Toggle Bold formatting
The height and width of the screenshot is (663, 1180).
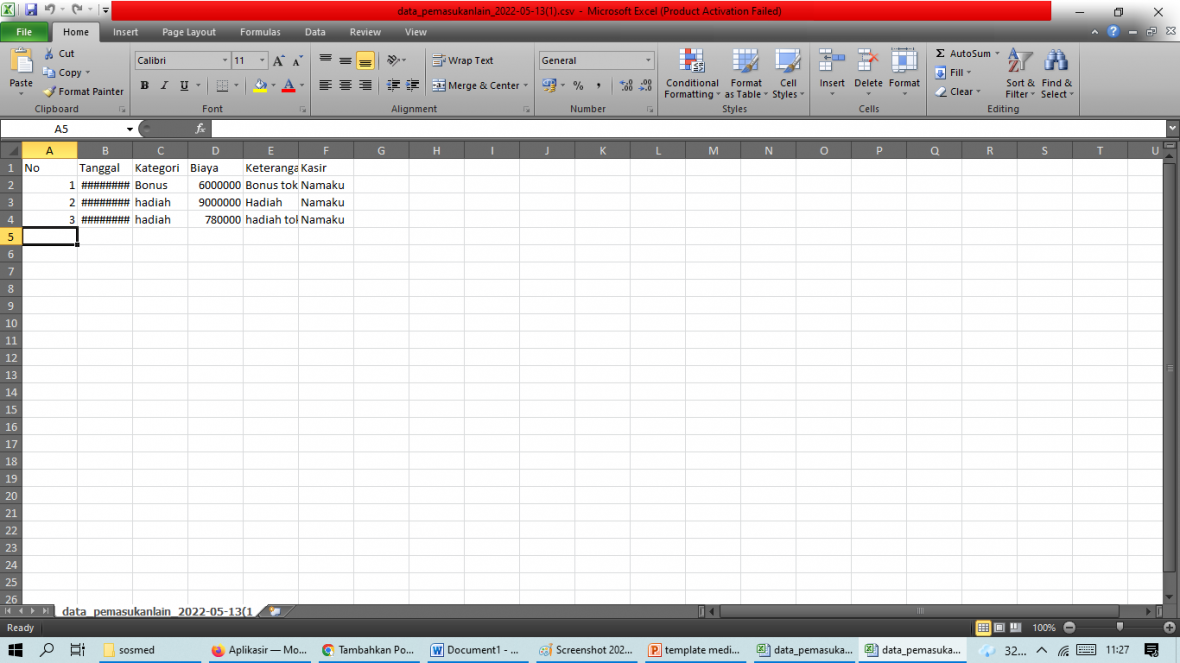[x=144, y=86]
